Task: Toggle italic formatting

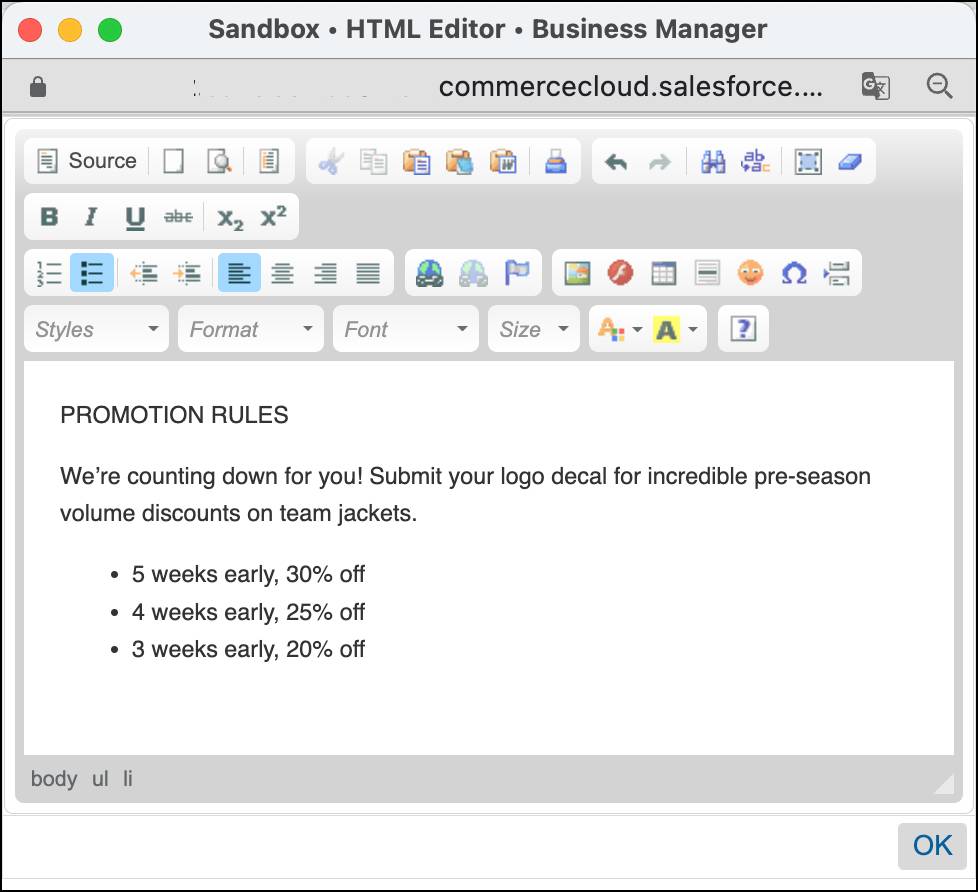Action: pyautogui.click(x=92, y=217)
